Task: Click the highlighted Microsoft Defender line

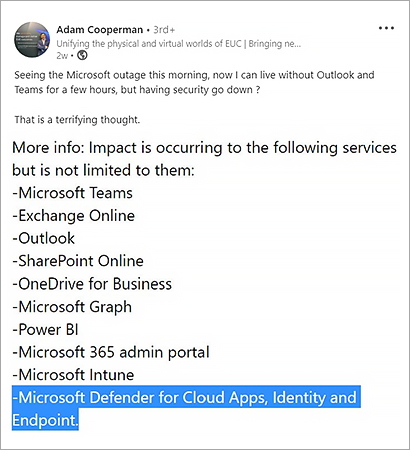Action: coord(186,409)
